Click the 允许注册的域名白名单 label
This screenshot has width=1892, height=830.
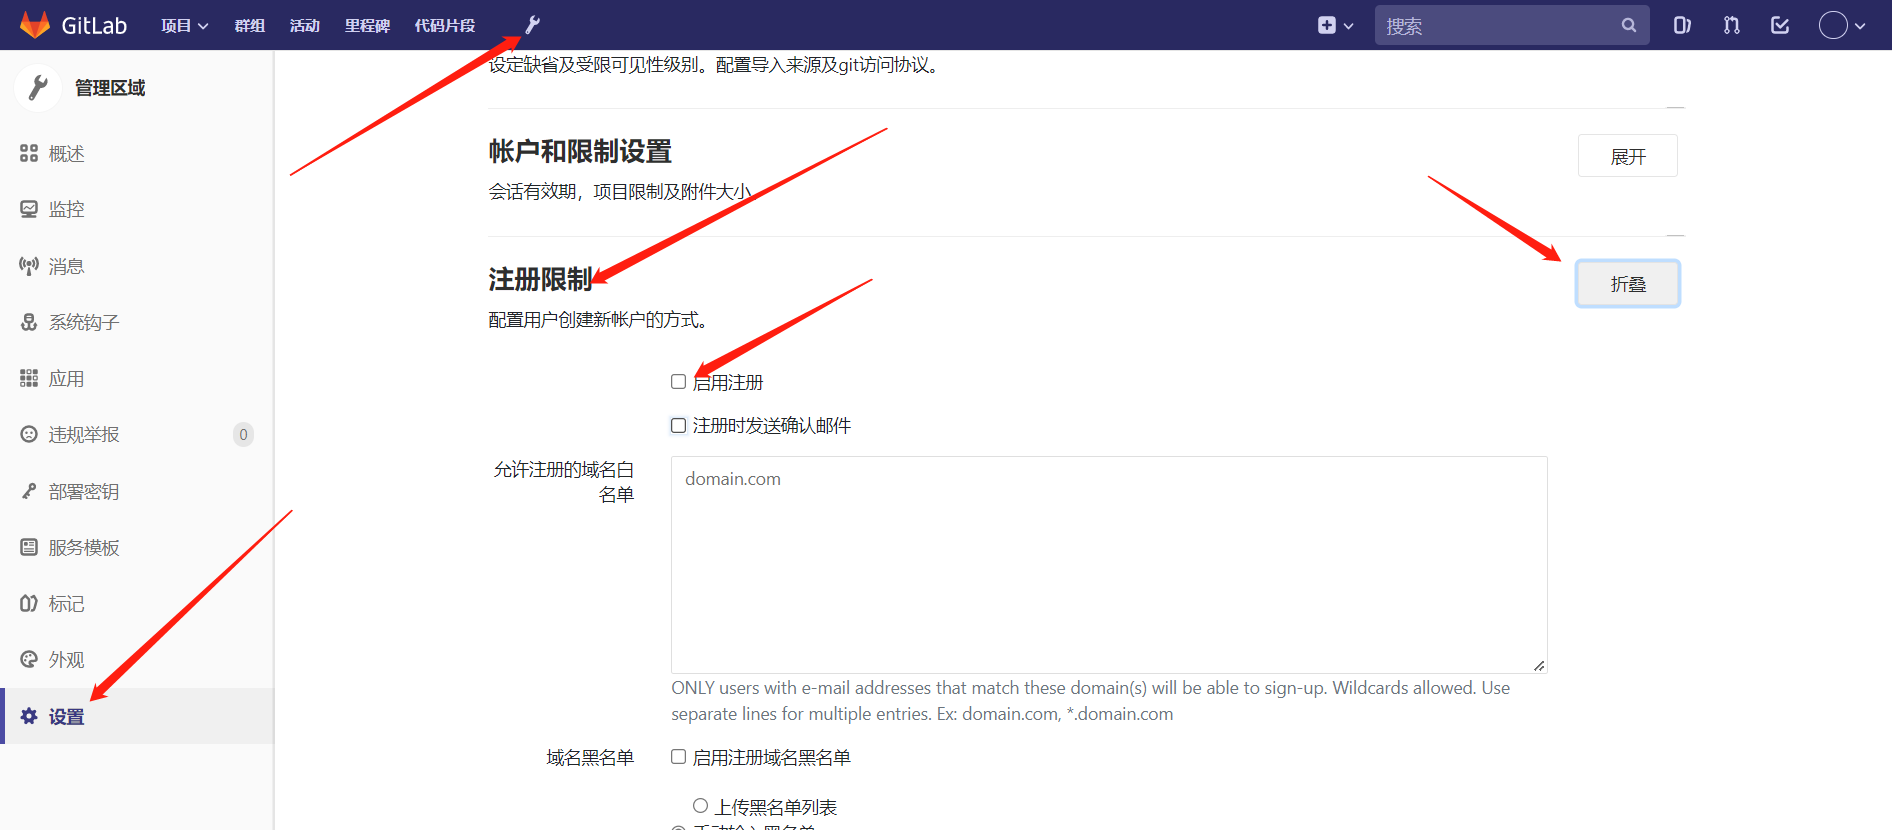pyautogui.click(x=563, y=482)
